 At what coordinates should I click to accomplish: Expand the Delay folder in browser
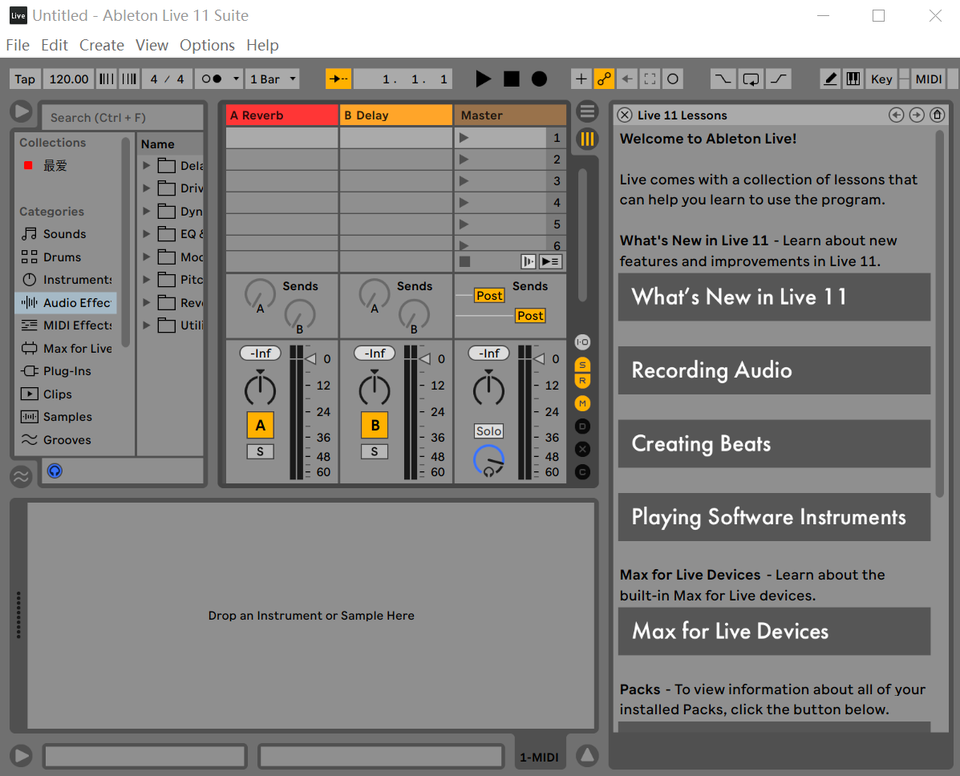point(147,166)
